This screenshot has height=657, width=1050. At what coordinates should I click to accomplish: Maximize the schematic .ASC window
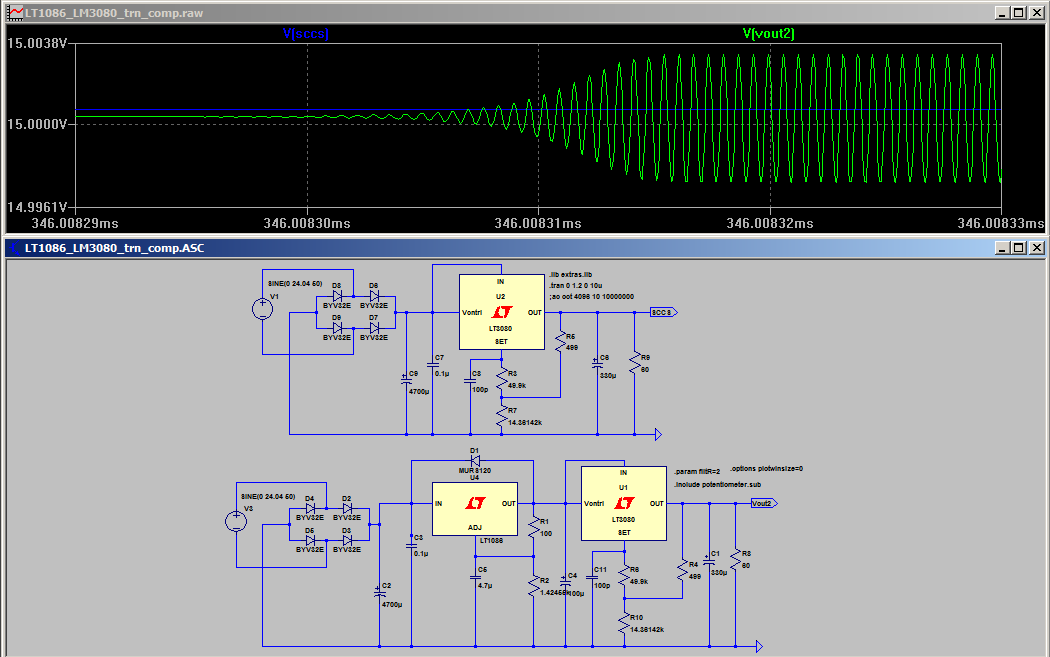pos(1019,248)
